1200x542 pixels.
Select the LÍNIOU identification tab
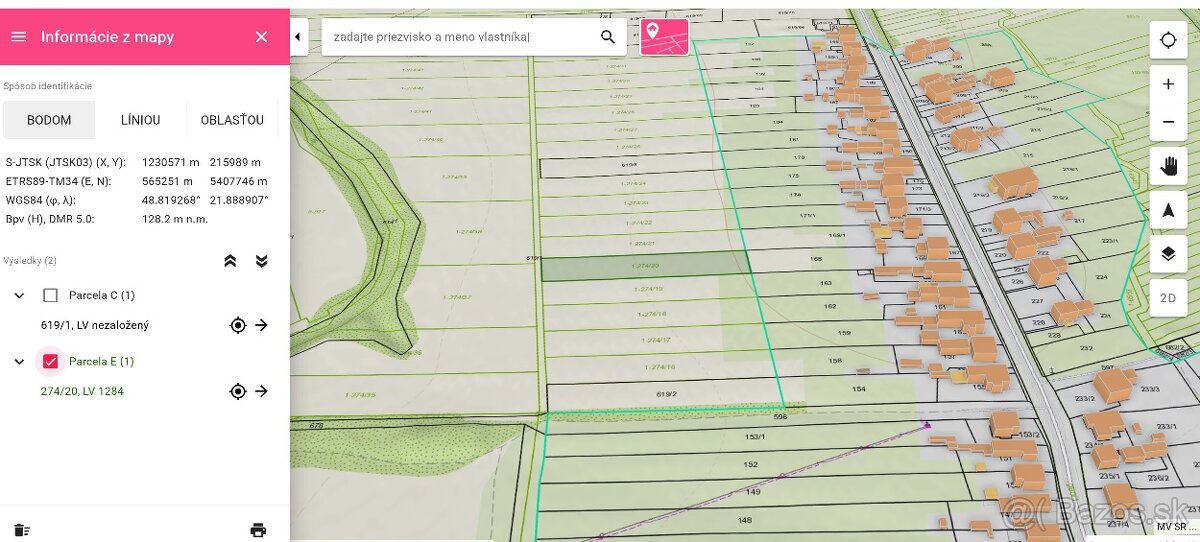140,120
